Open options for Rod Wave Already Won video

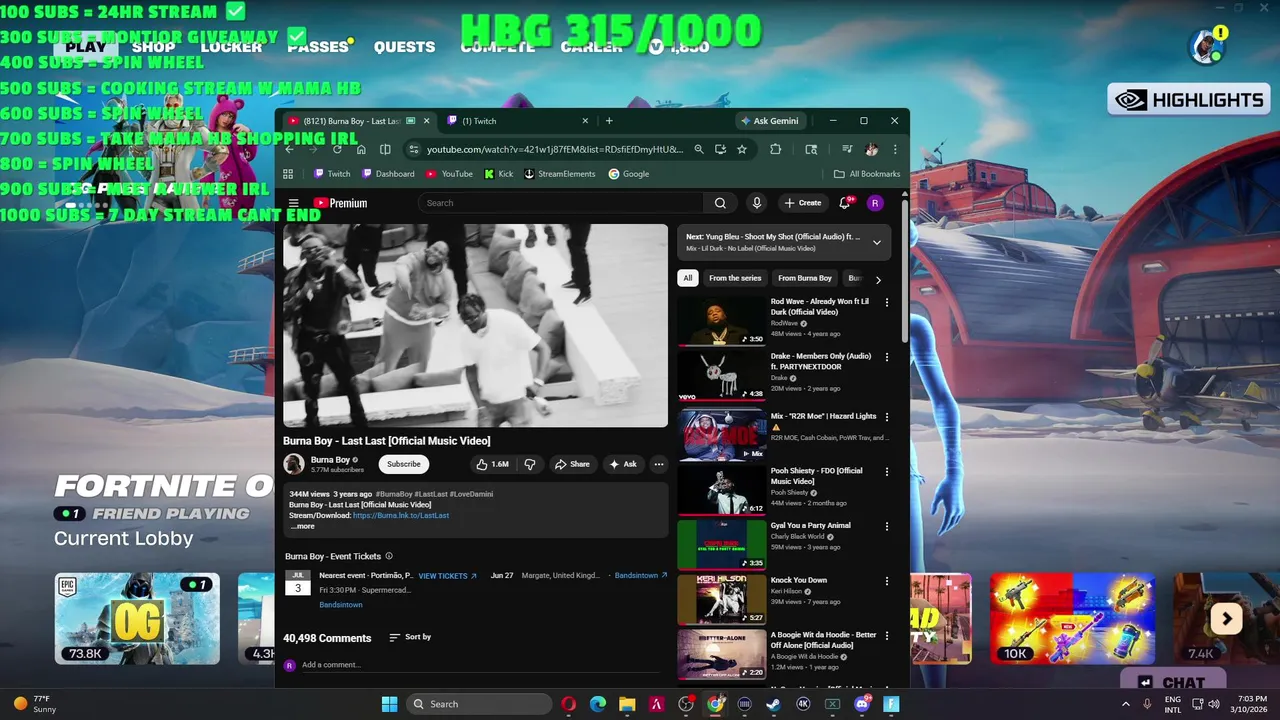pos(886,302)
